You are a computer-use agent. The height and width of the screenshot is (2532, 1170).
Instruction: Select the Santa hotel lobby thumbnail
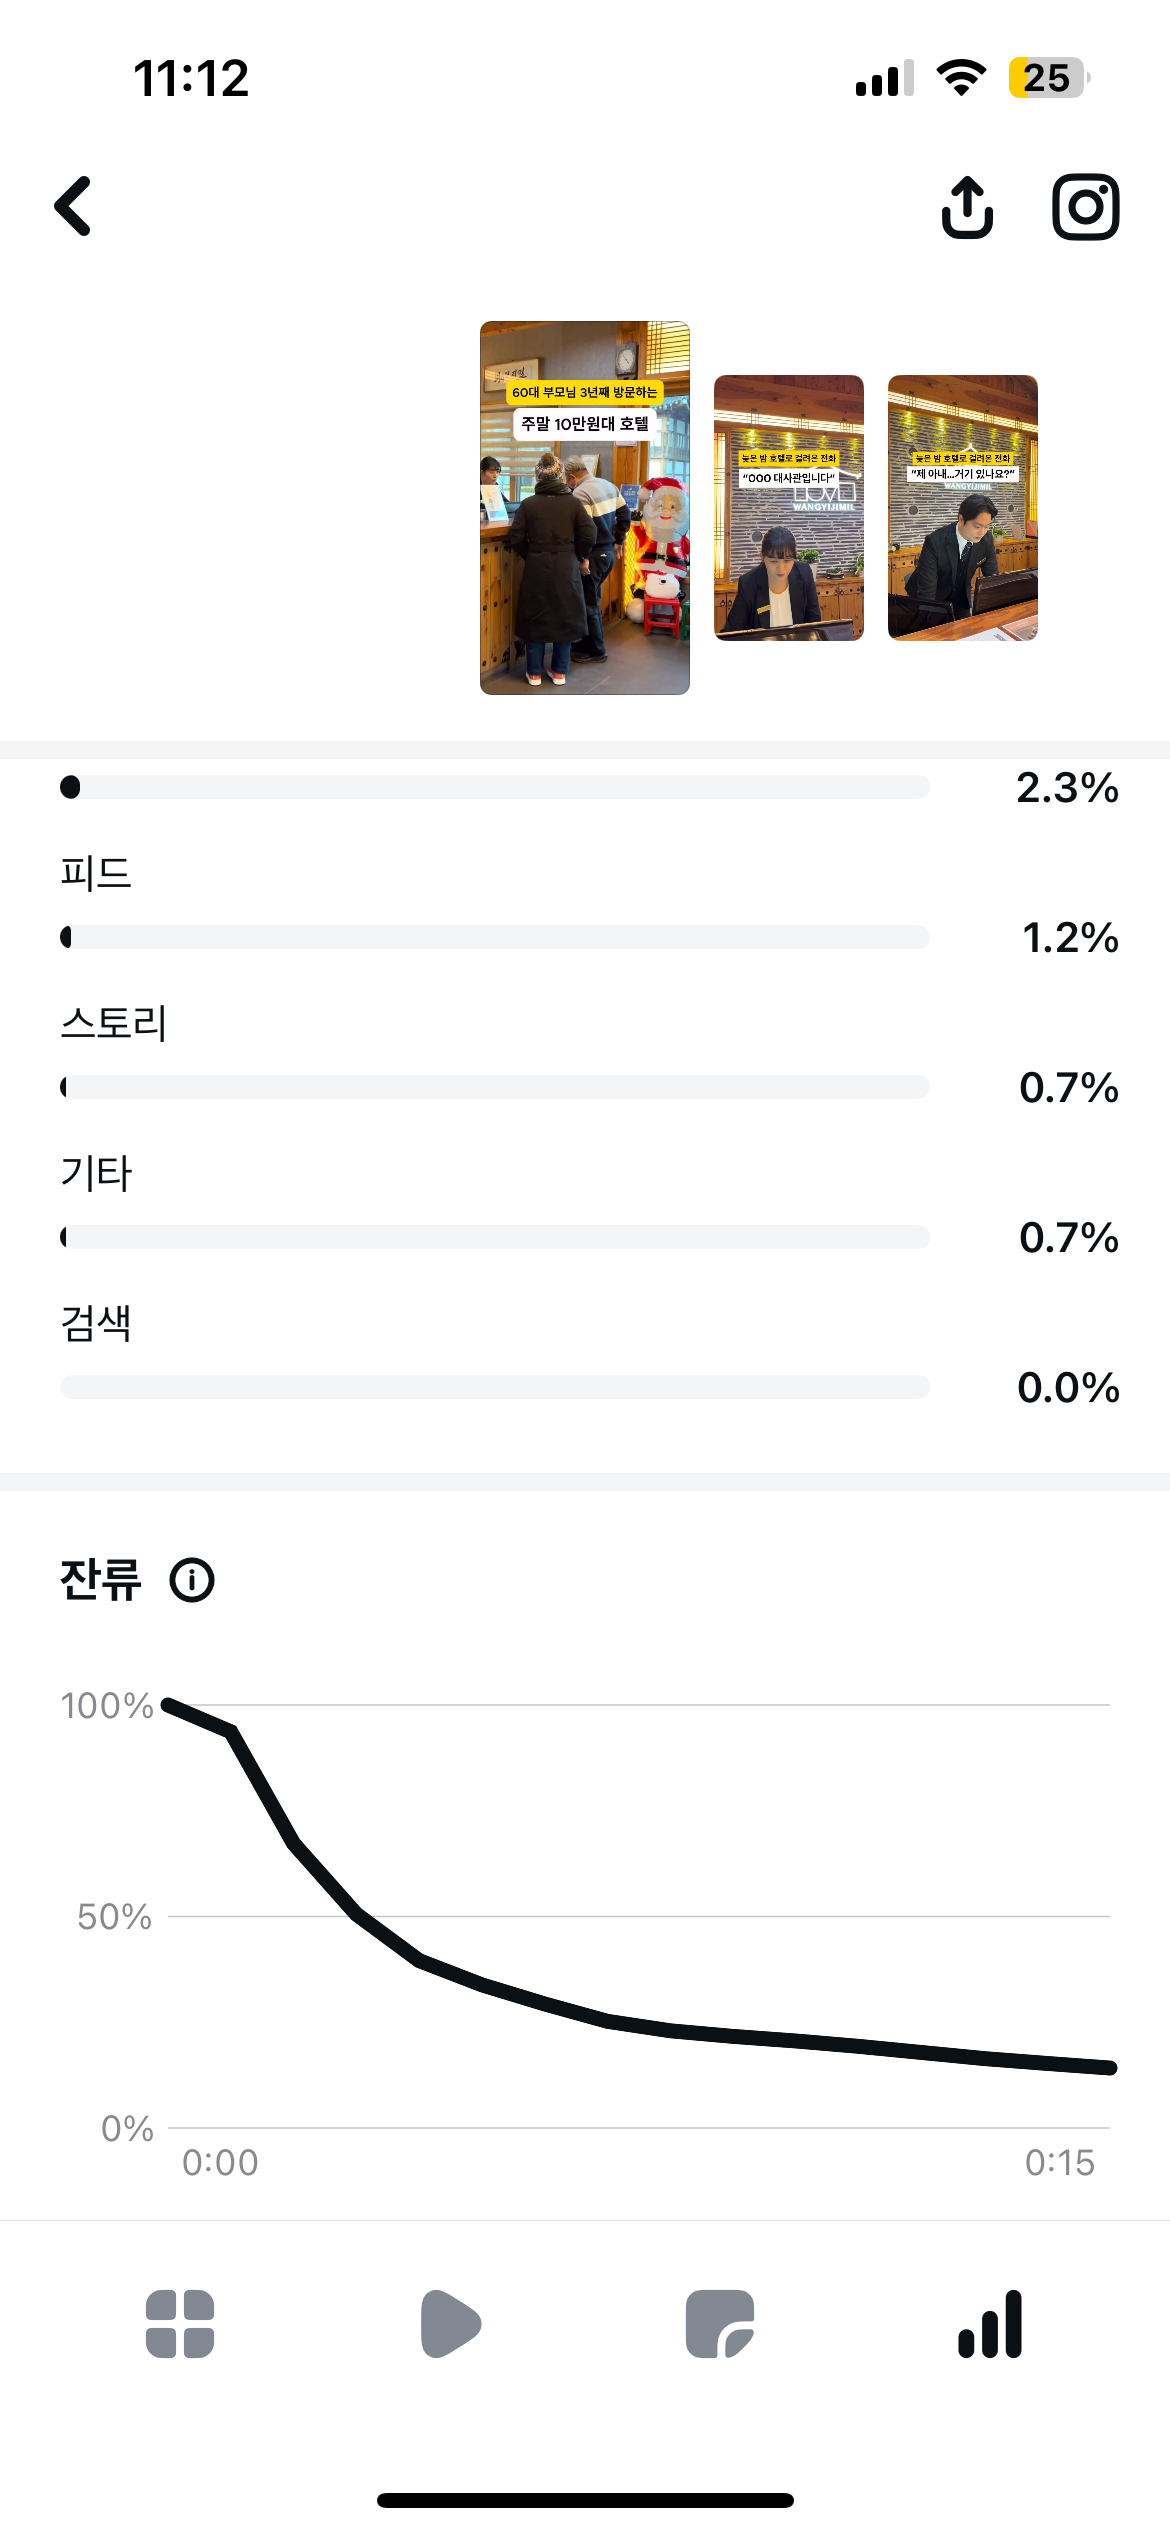(585, 508)
